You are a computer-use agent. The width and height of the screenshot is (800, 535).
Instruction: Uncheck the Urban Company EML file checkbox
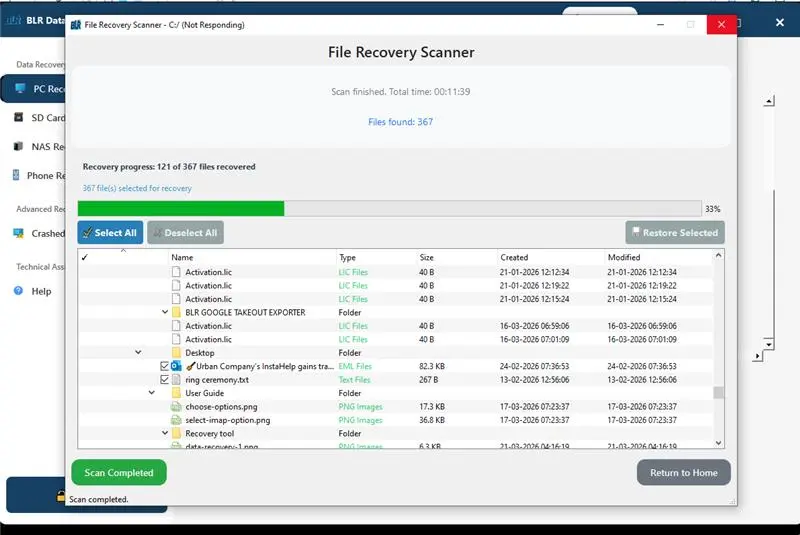pos(165,367)
